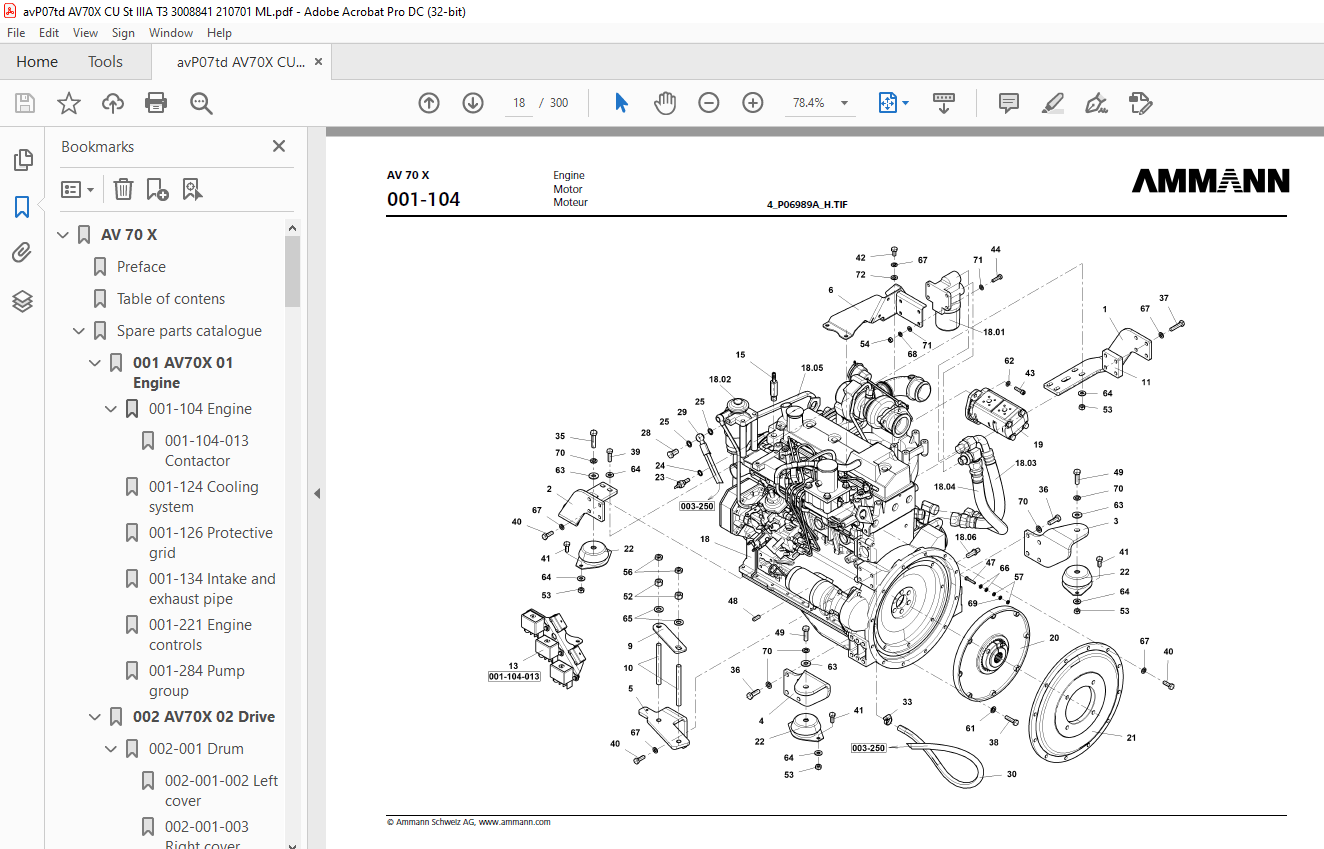Go to 001-126 Protective grid bookmark
Screen dimensions: 1324x849
pyautogui.click(x=211, y=543)
